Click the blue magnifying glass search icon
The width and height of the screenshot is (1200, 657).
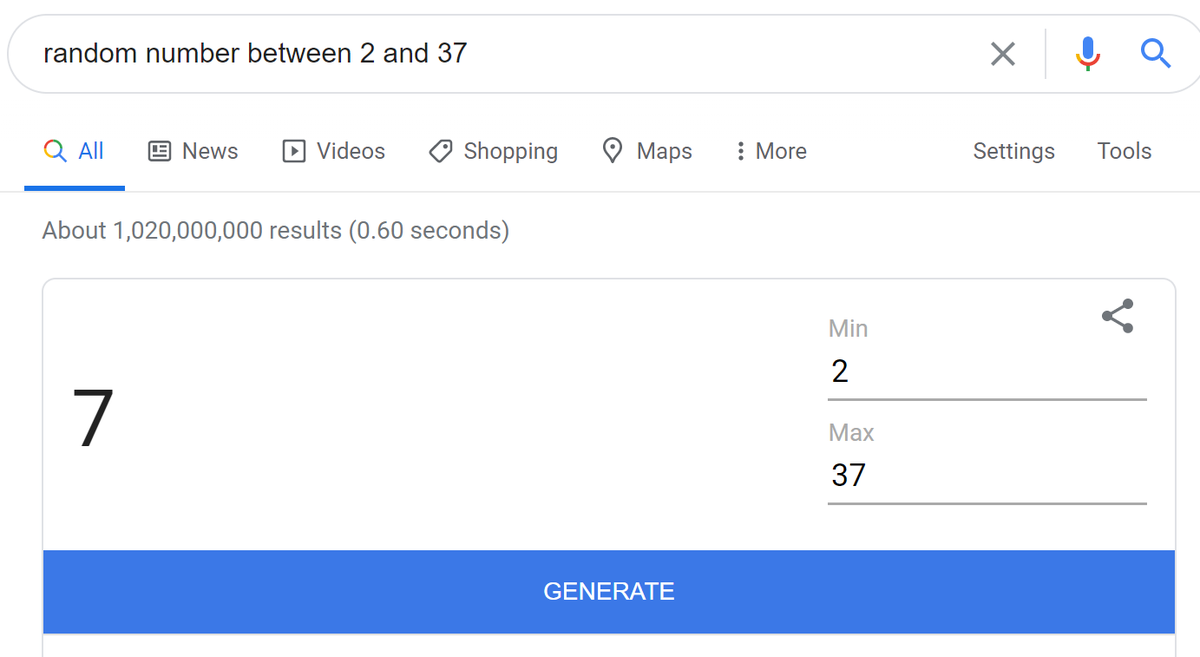click(x=1155, y=53)
